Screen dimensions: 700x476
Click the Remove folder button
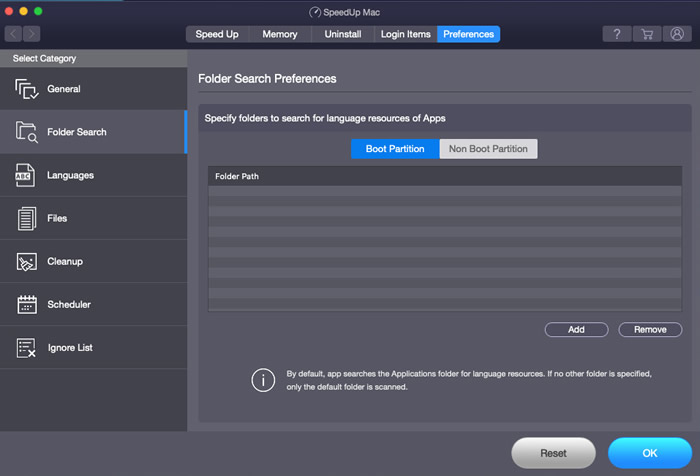(x=650, y=330)
